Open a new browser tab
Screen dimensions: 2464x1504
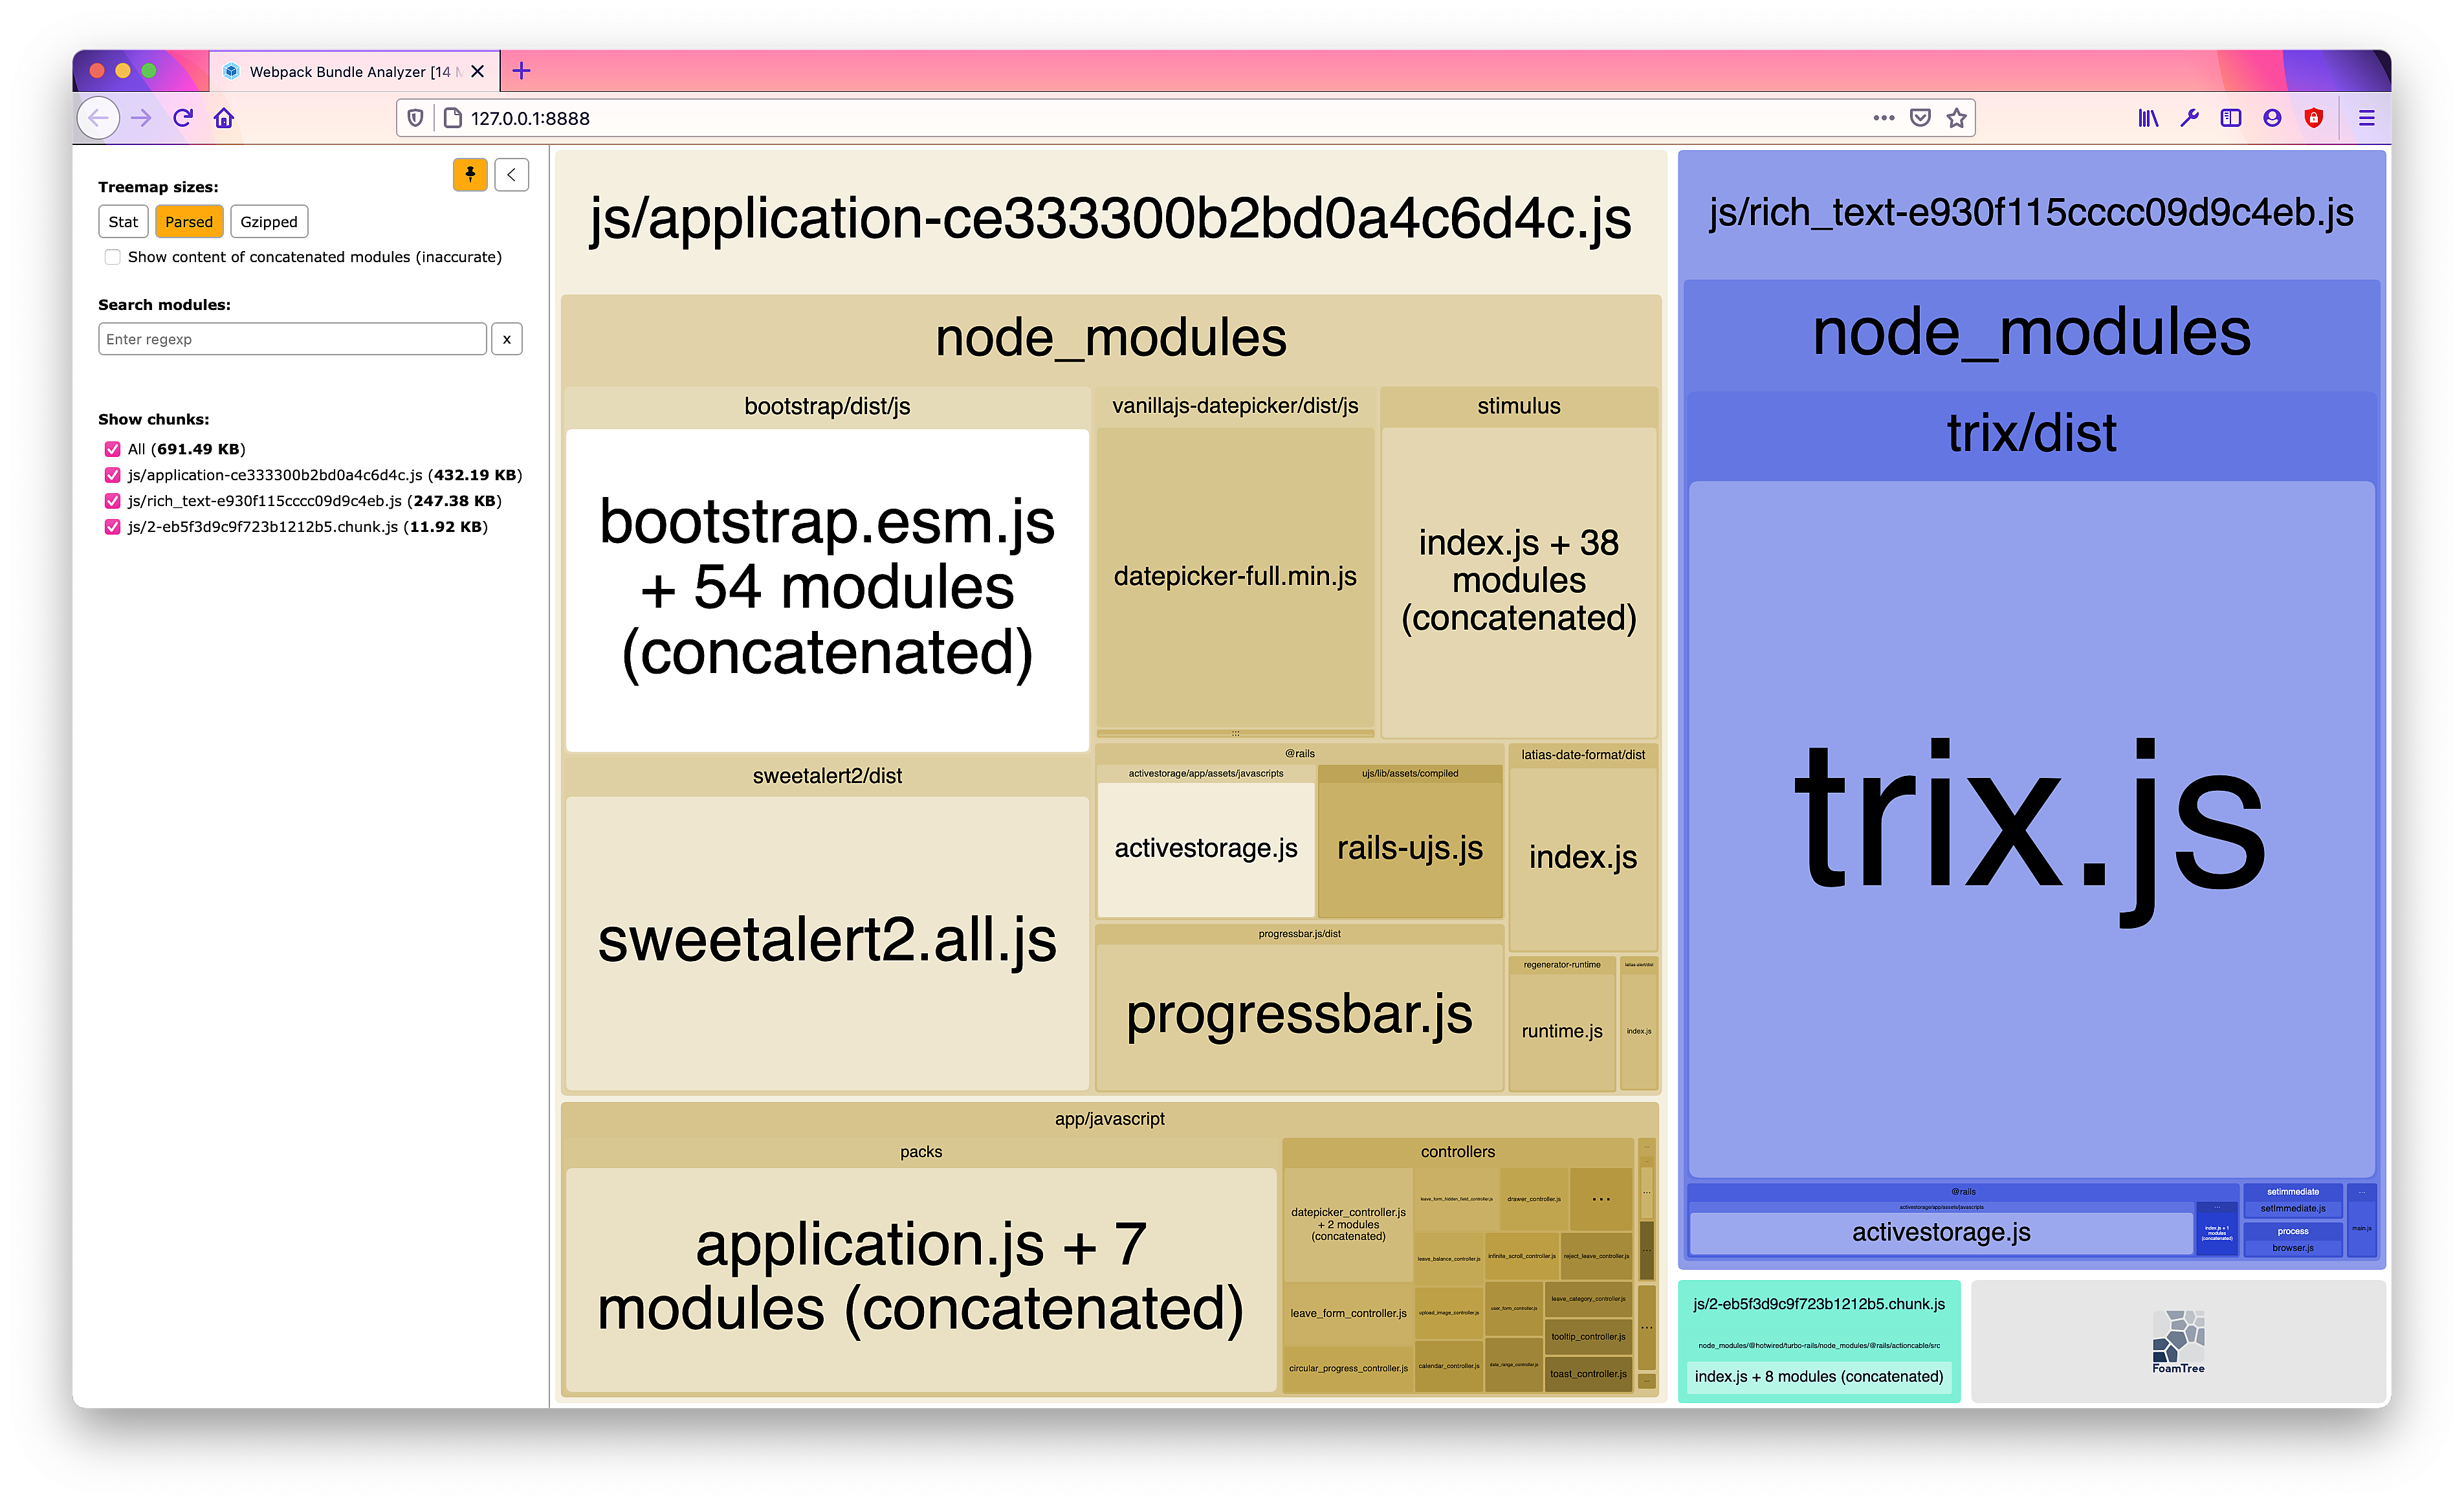tap(521, 71)
